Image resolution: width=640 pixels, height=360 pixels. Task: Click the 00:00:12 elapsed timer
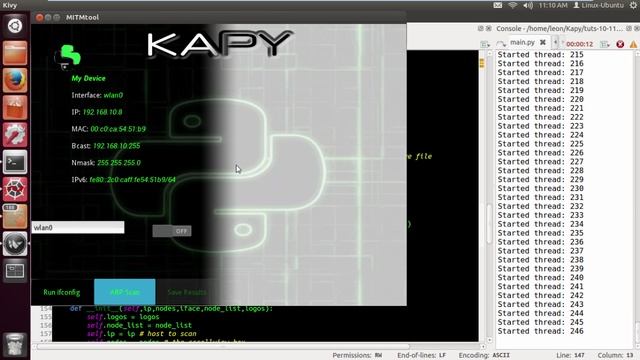click(x=579, y=44)
